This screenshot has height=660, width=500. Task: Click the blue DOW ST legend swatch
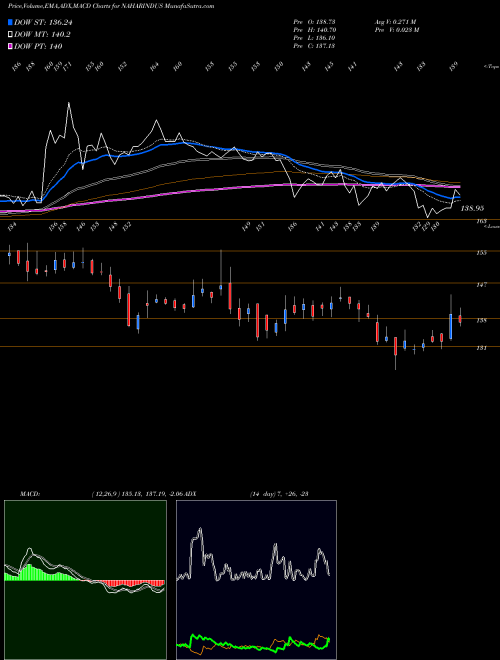coord(10,22)
